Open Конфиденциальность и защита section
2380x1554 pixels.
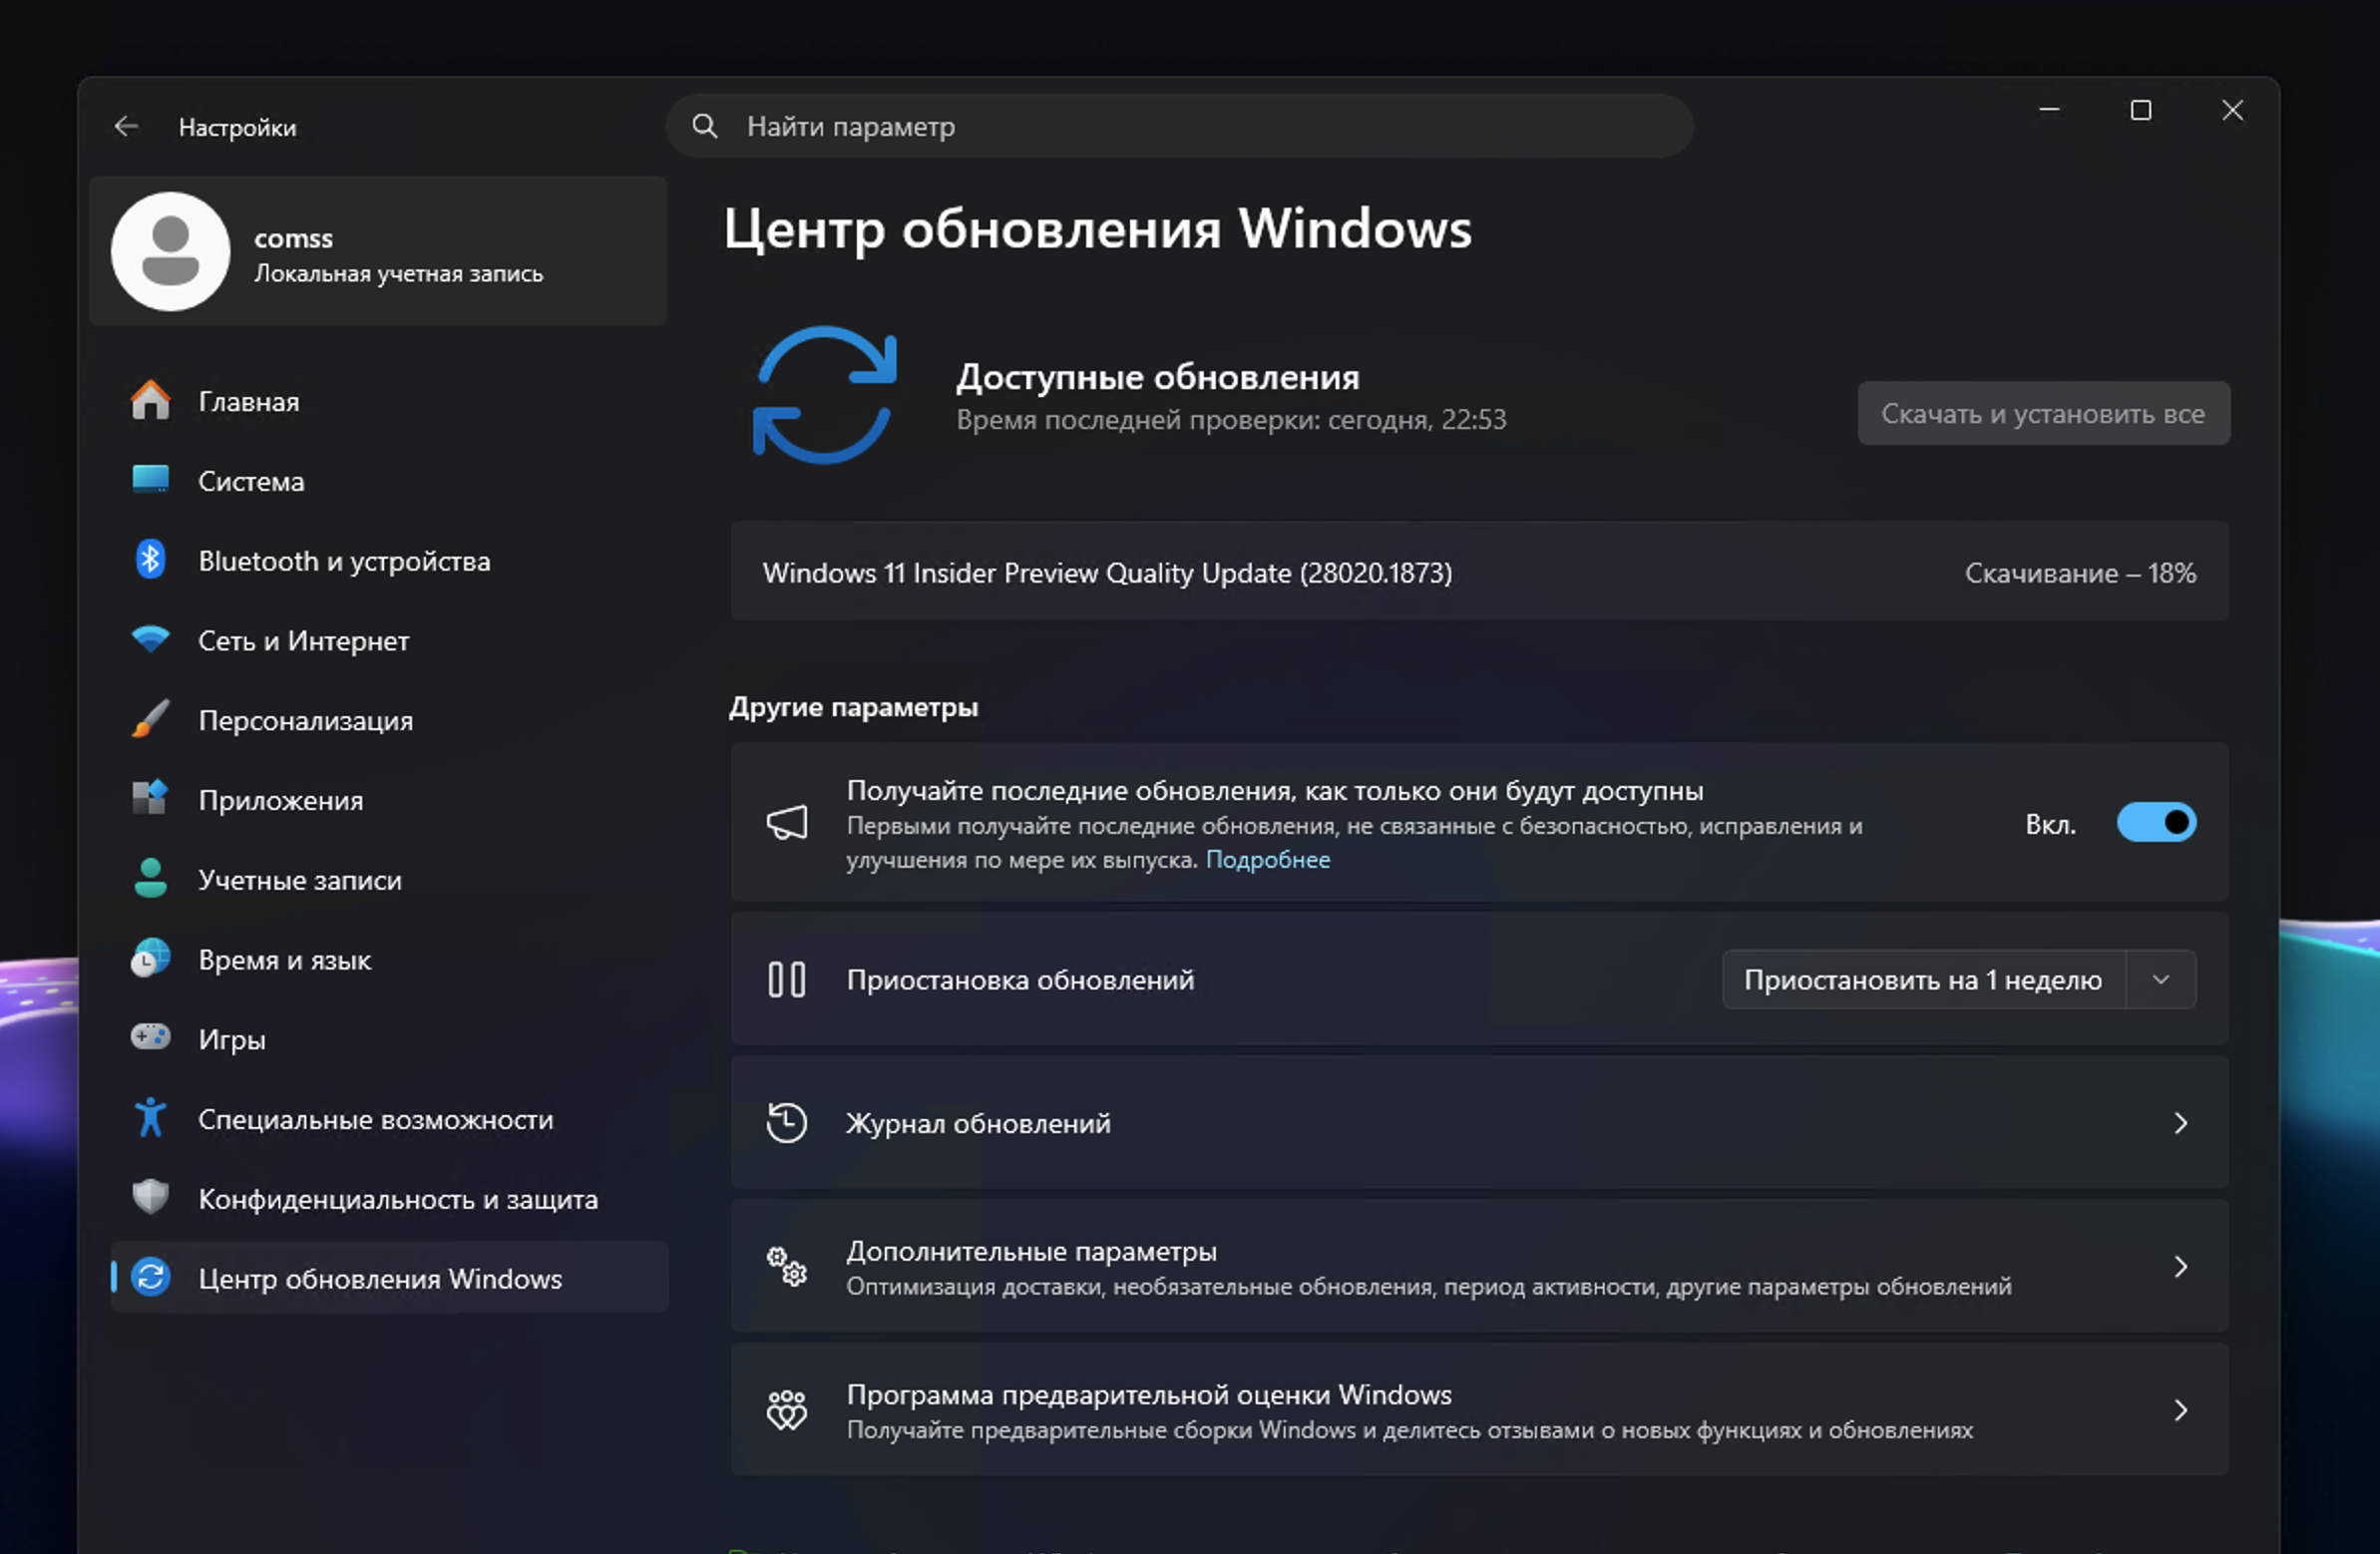tap(389, 1198)
